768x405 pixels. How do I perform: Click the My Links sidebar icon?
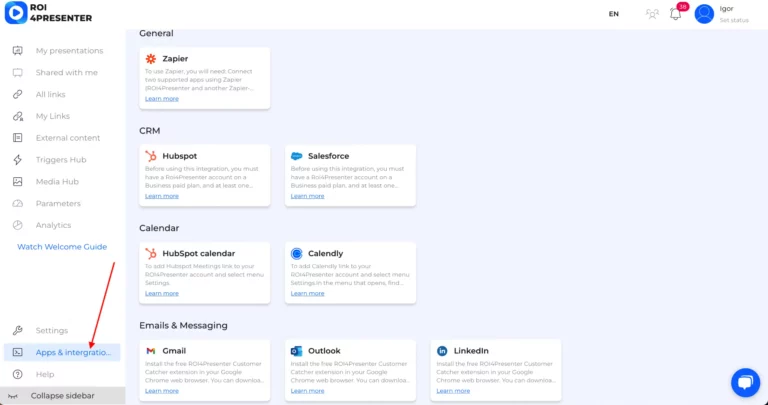pos(18,116)
